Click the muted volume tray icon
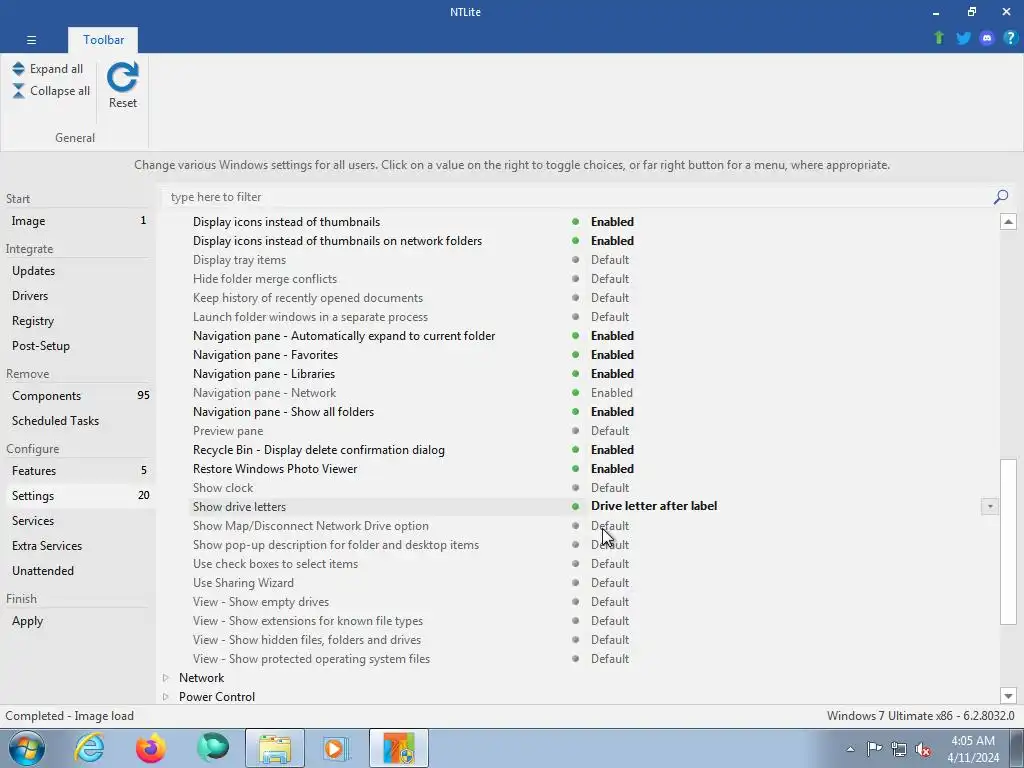 (x=923, y=749)
